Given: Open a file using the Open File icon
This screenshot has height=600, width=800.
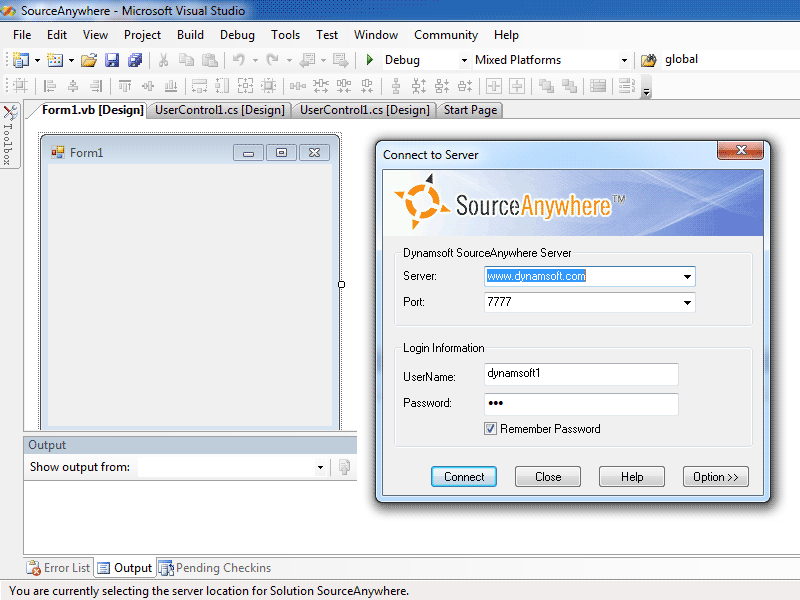Looking at the screenshot, I should click(88, 59).
